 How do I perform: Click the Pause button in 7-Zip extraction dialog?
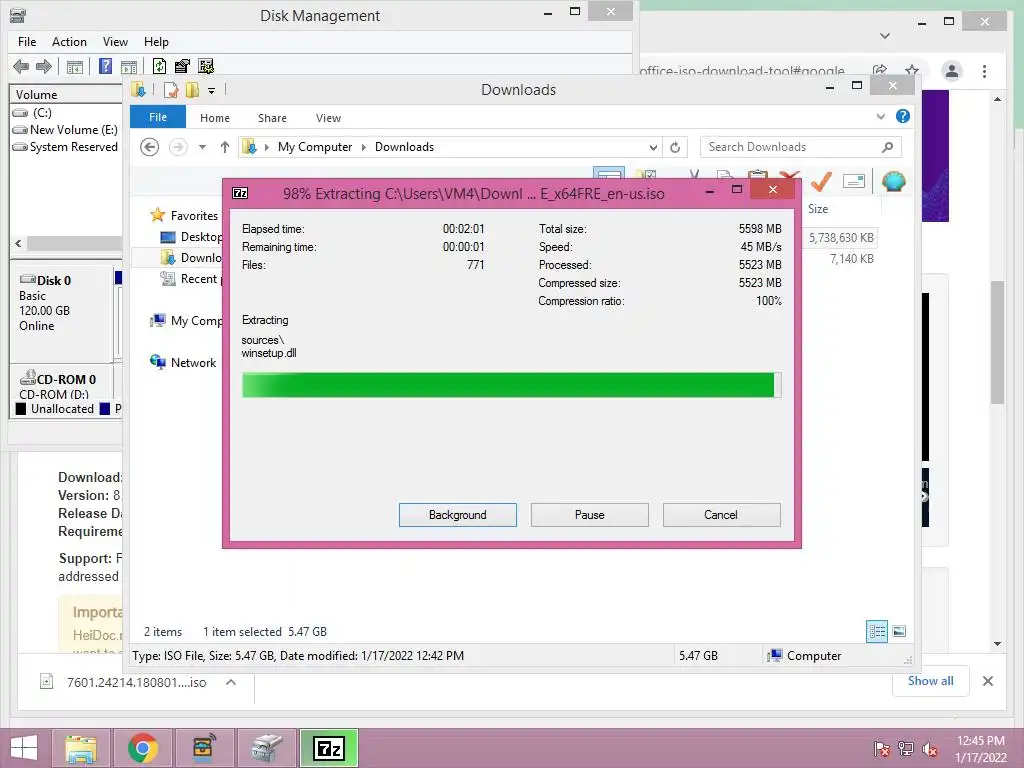click(590, 515)
